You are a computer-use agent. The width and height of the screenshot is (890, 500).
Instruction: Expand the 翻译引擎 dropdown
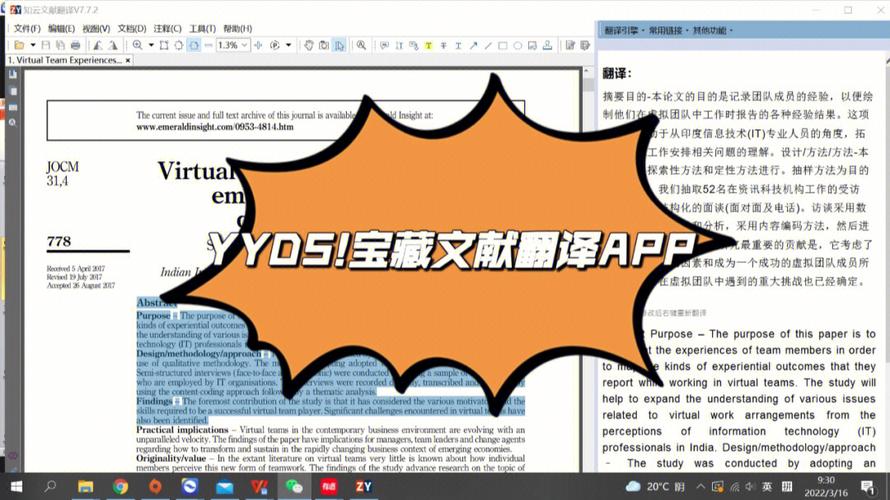(x=626, y=31)
